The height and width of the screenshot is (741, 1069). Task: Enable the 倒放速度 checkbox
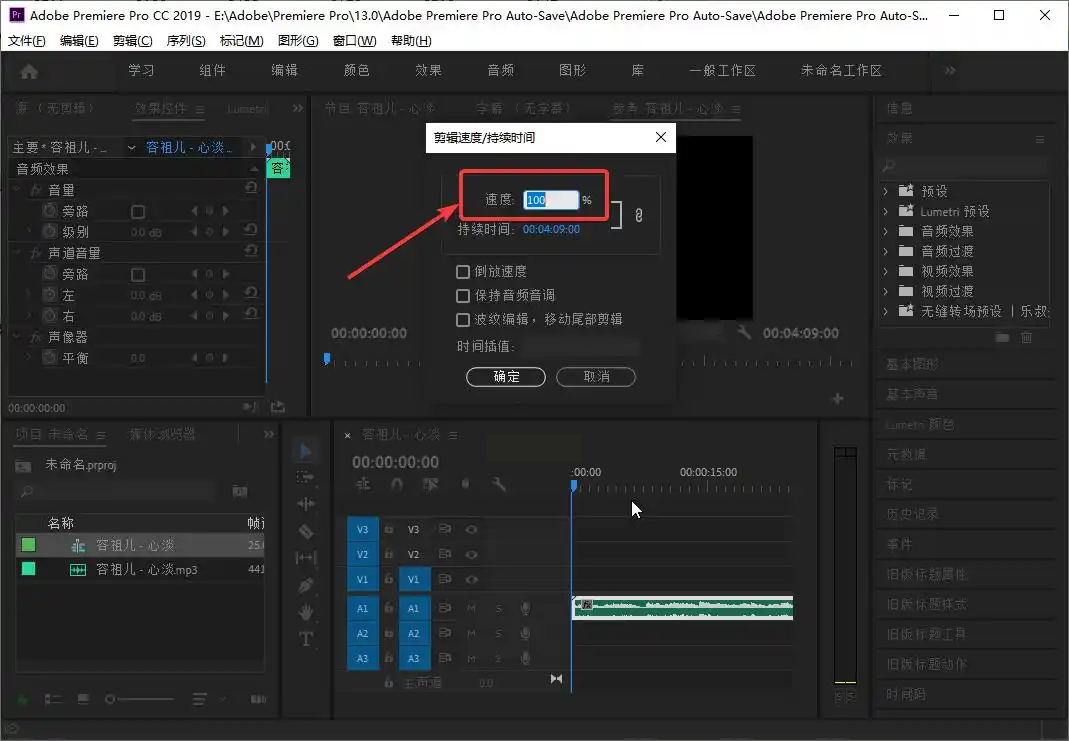tap(462, 272)
